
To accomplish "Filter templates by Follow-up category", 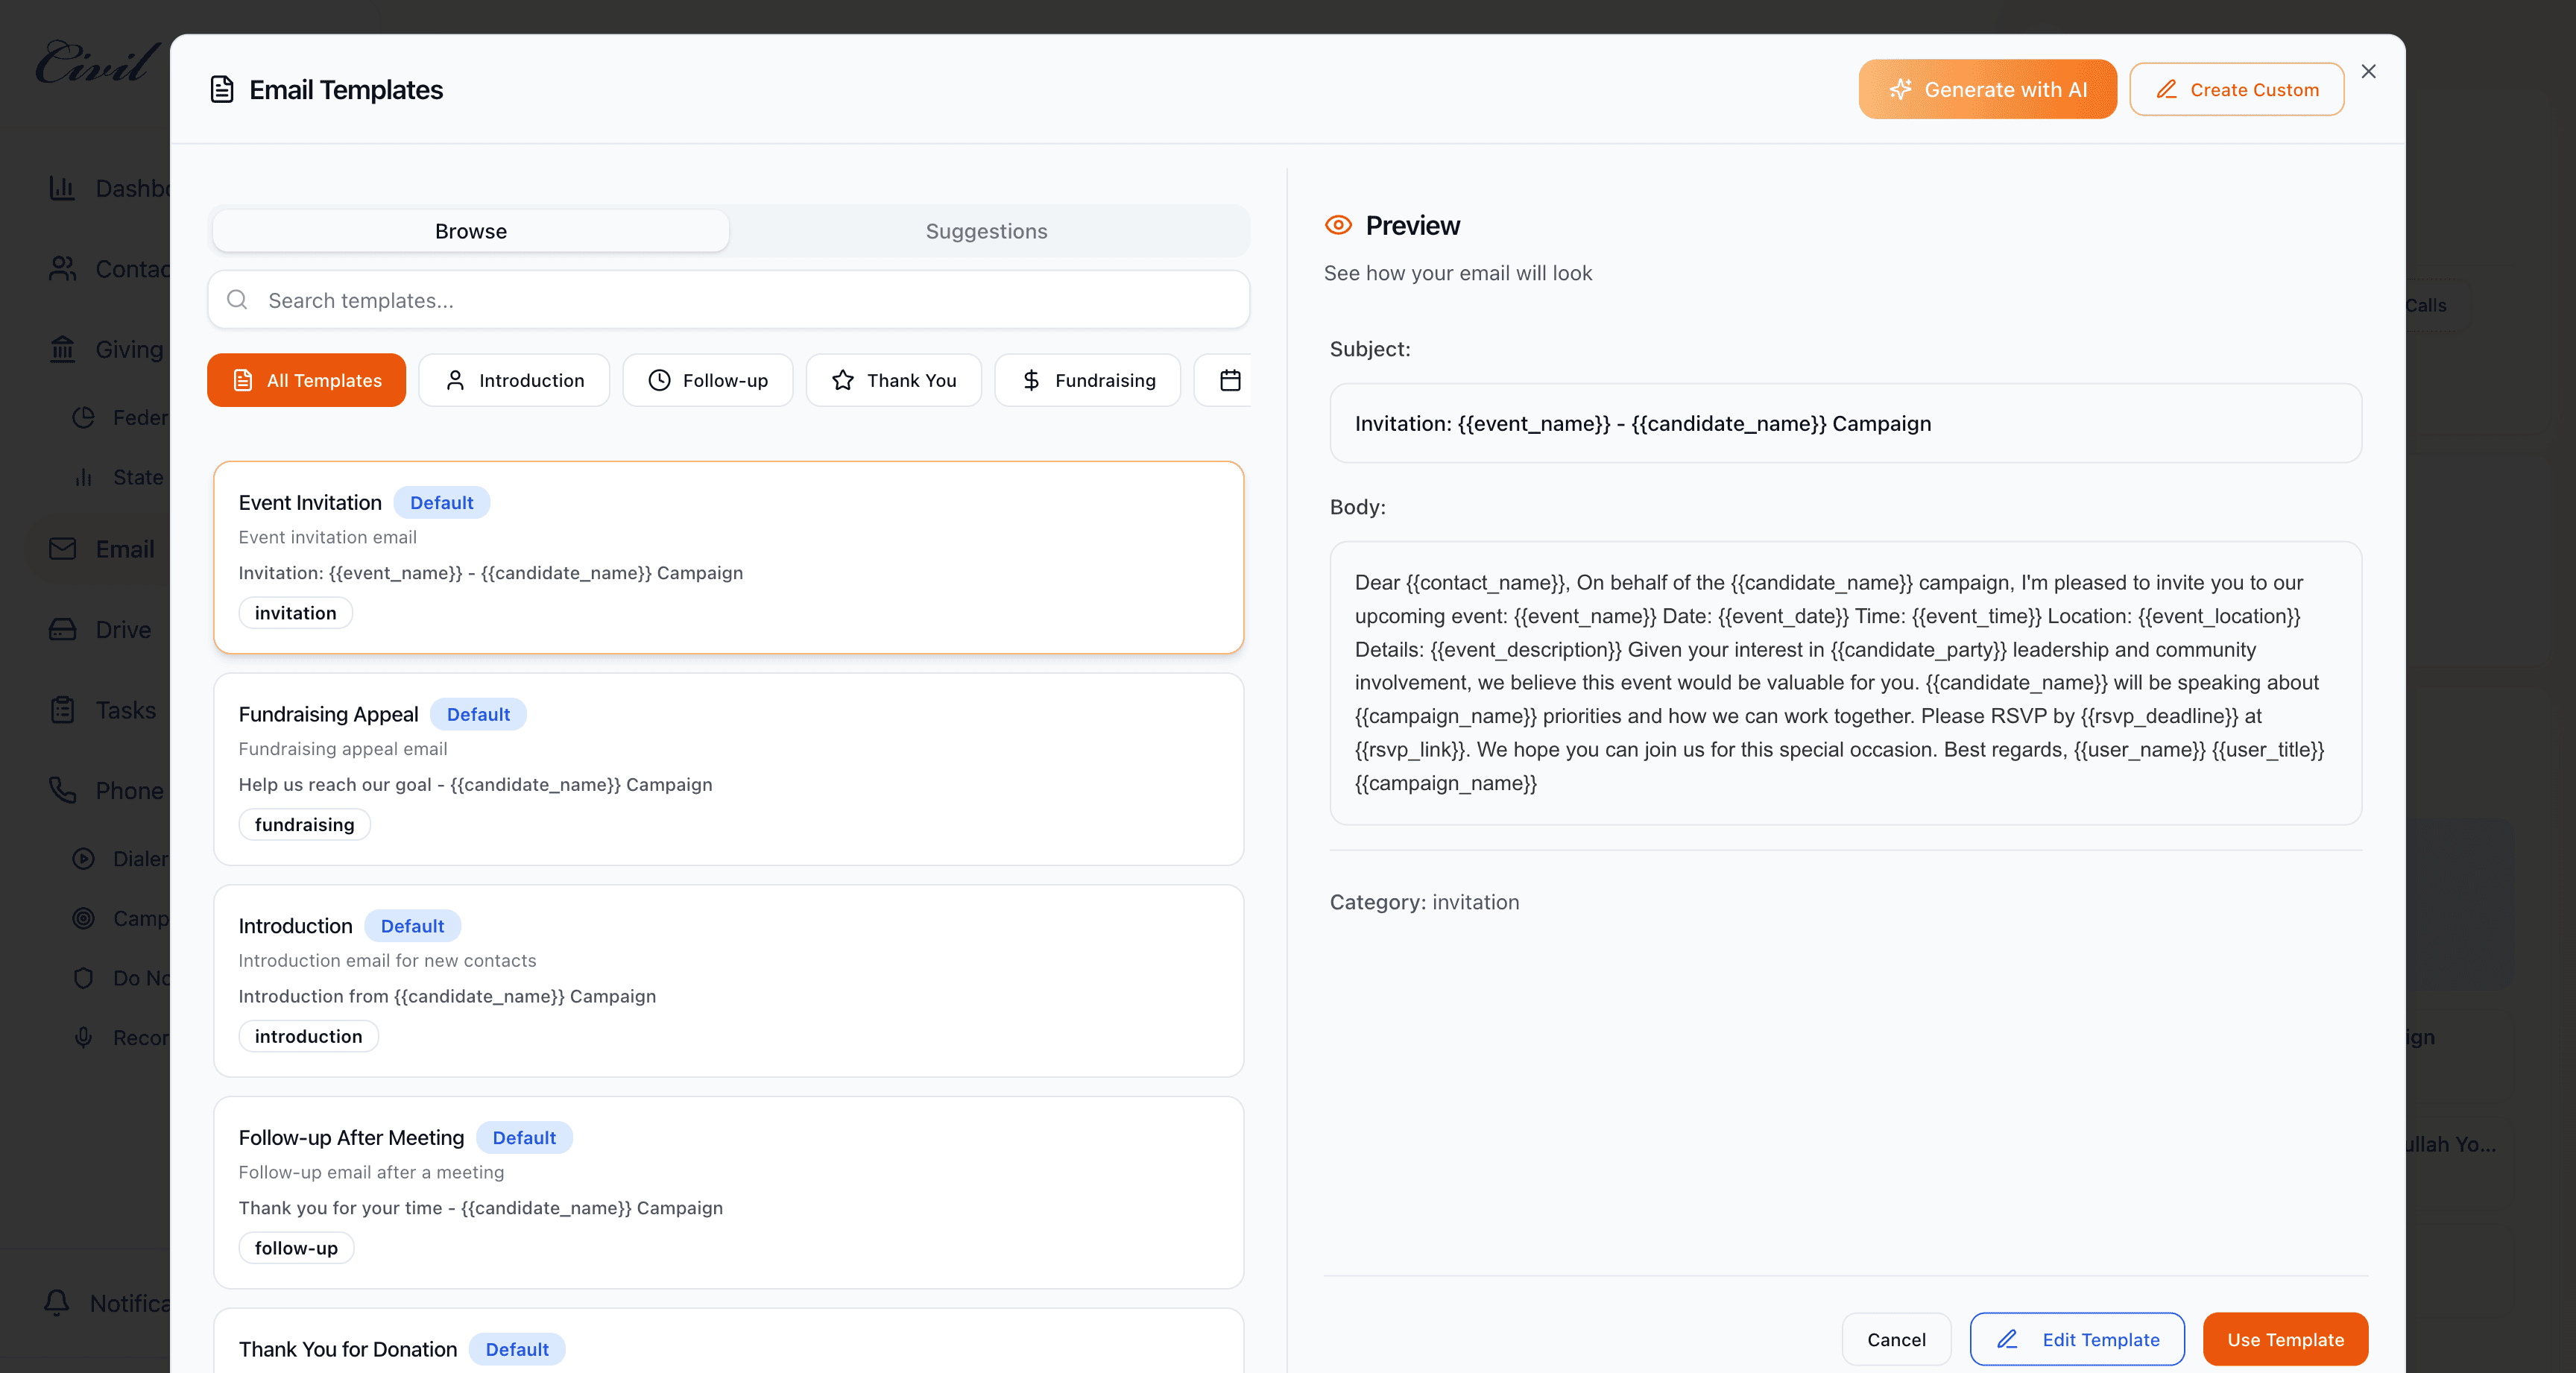I will 707,380.
